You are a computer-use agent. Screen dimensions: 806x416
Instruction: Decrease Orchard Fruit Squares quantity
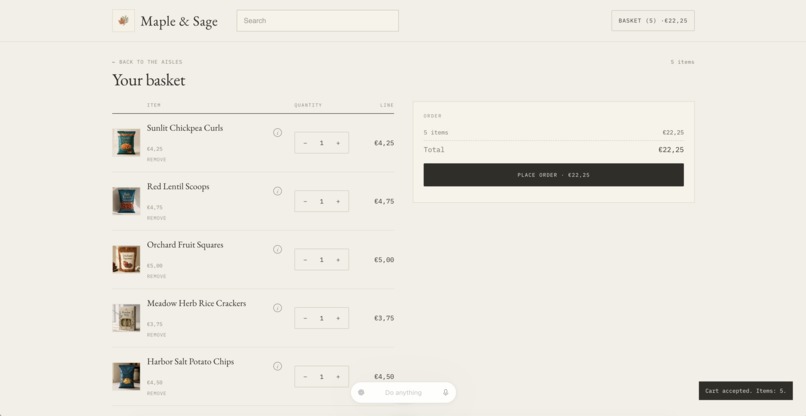click(x=305, y=260)
